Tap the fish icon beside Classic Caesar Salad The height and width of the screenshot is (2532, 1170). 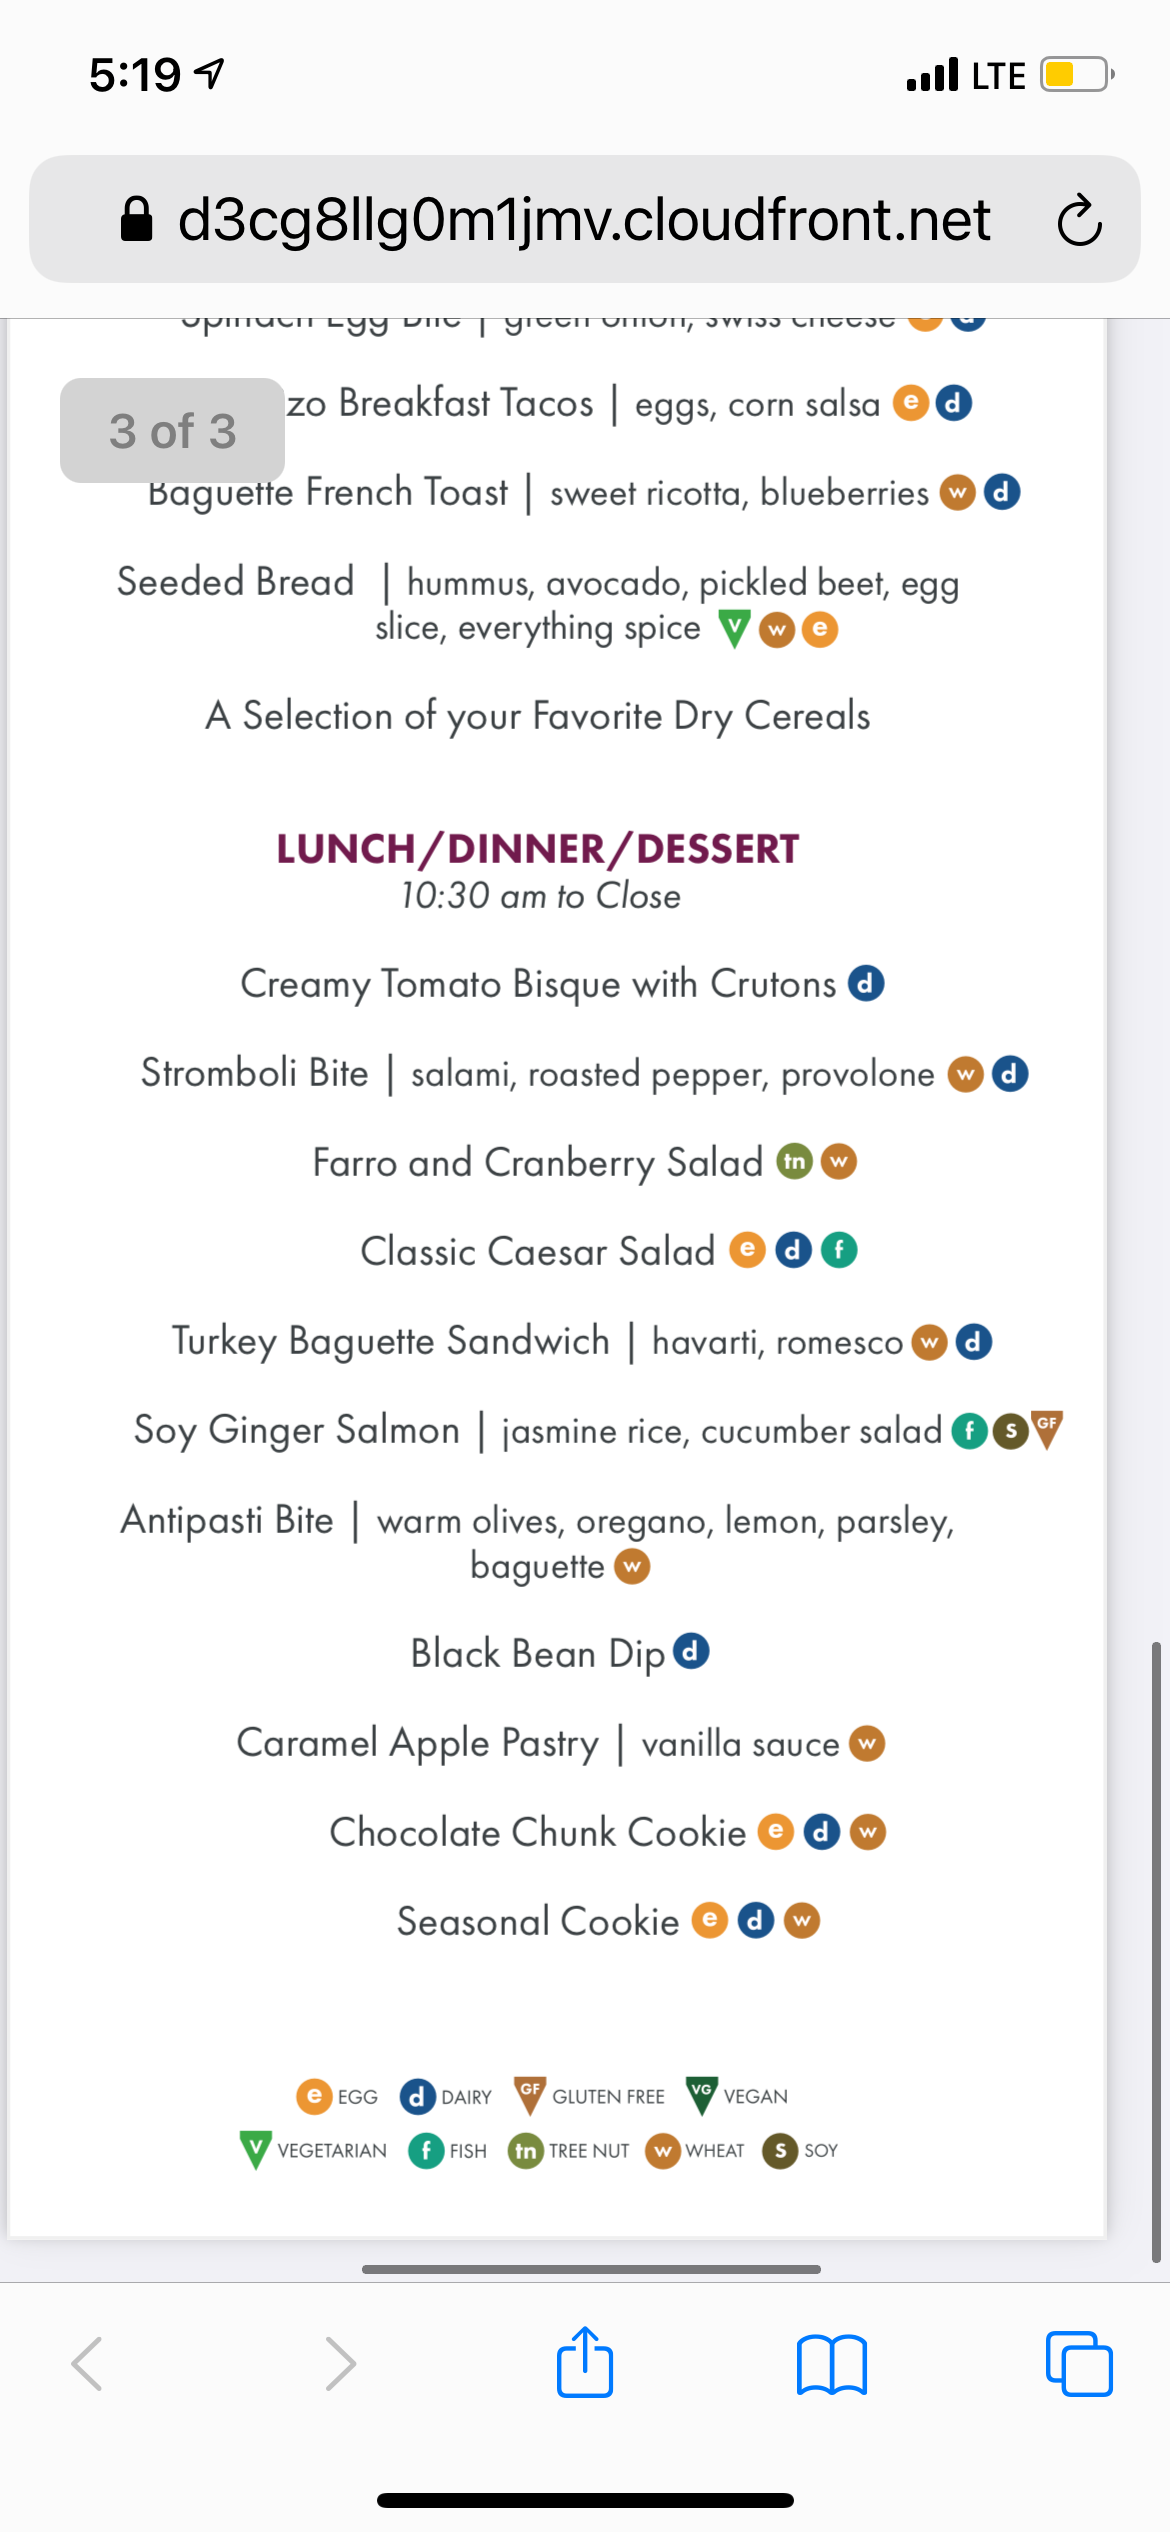click(x=839, y=1250)
